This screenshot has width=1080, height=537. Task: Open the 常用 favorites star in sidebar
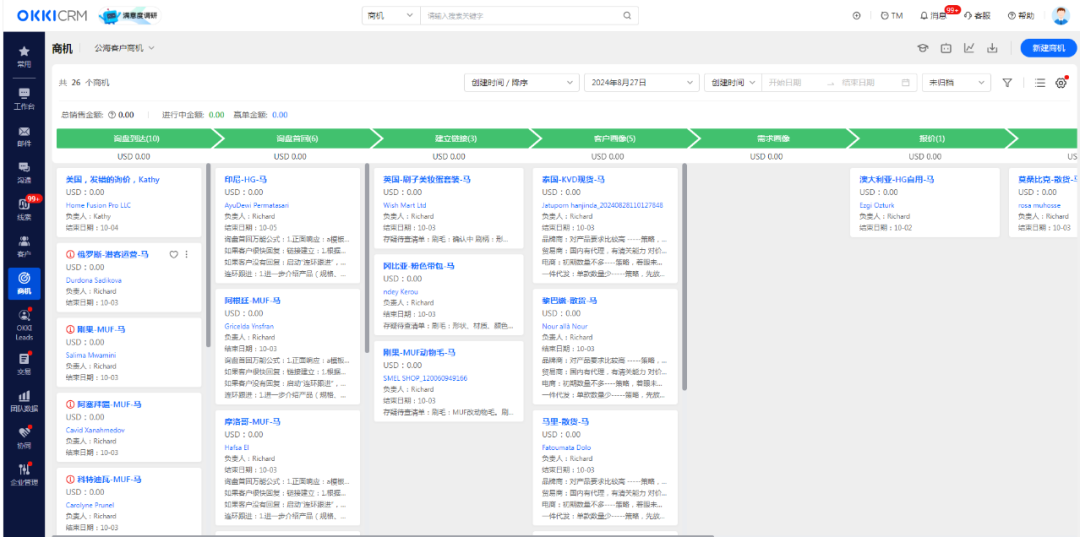[24, 56]
